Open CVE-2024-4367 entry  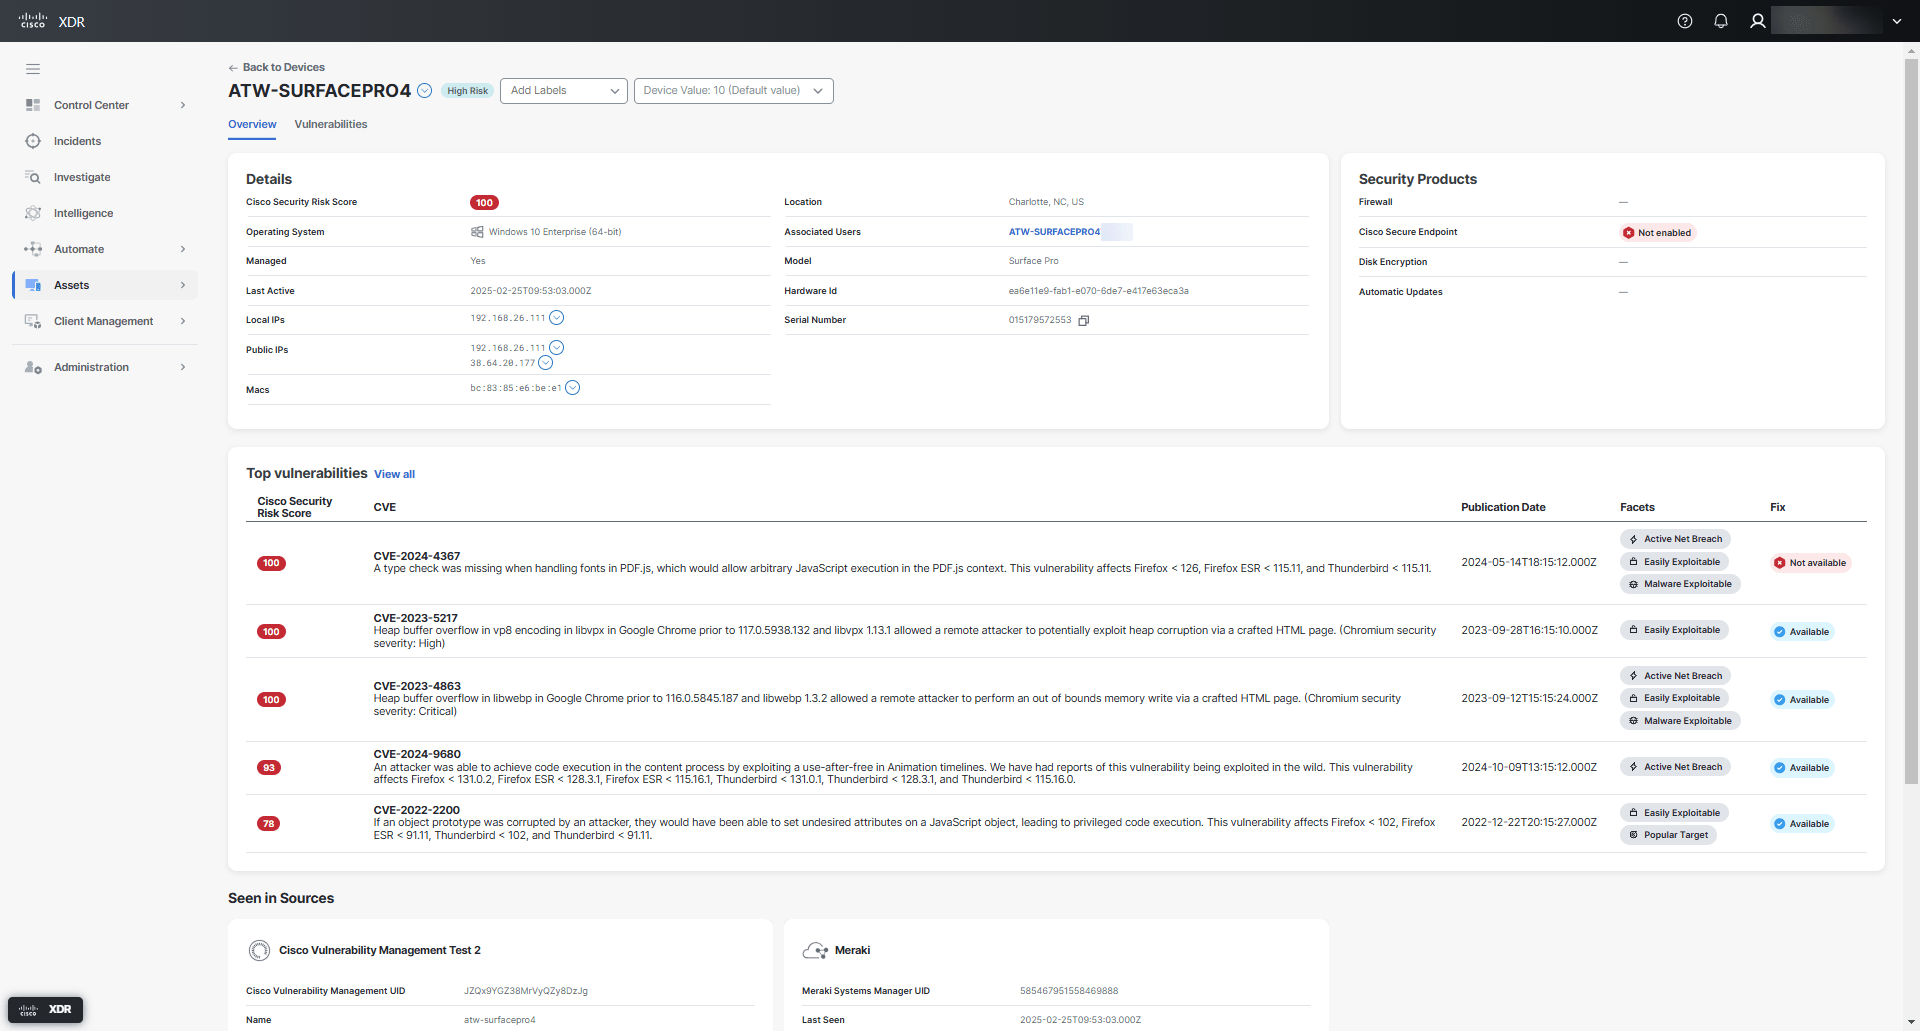pyautogui.click(x=417, y=556)
